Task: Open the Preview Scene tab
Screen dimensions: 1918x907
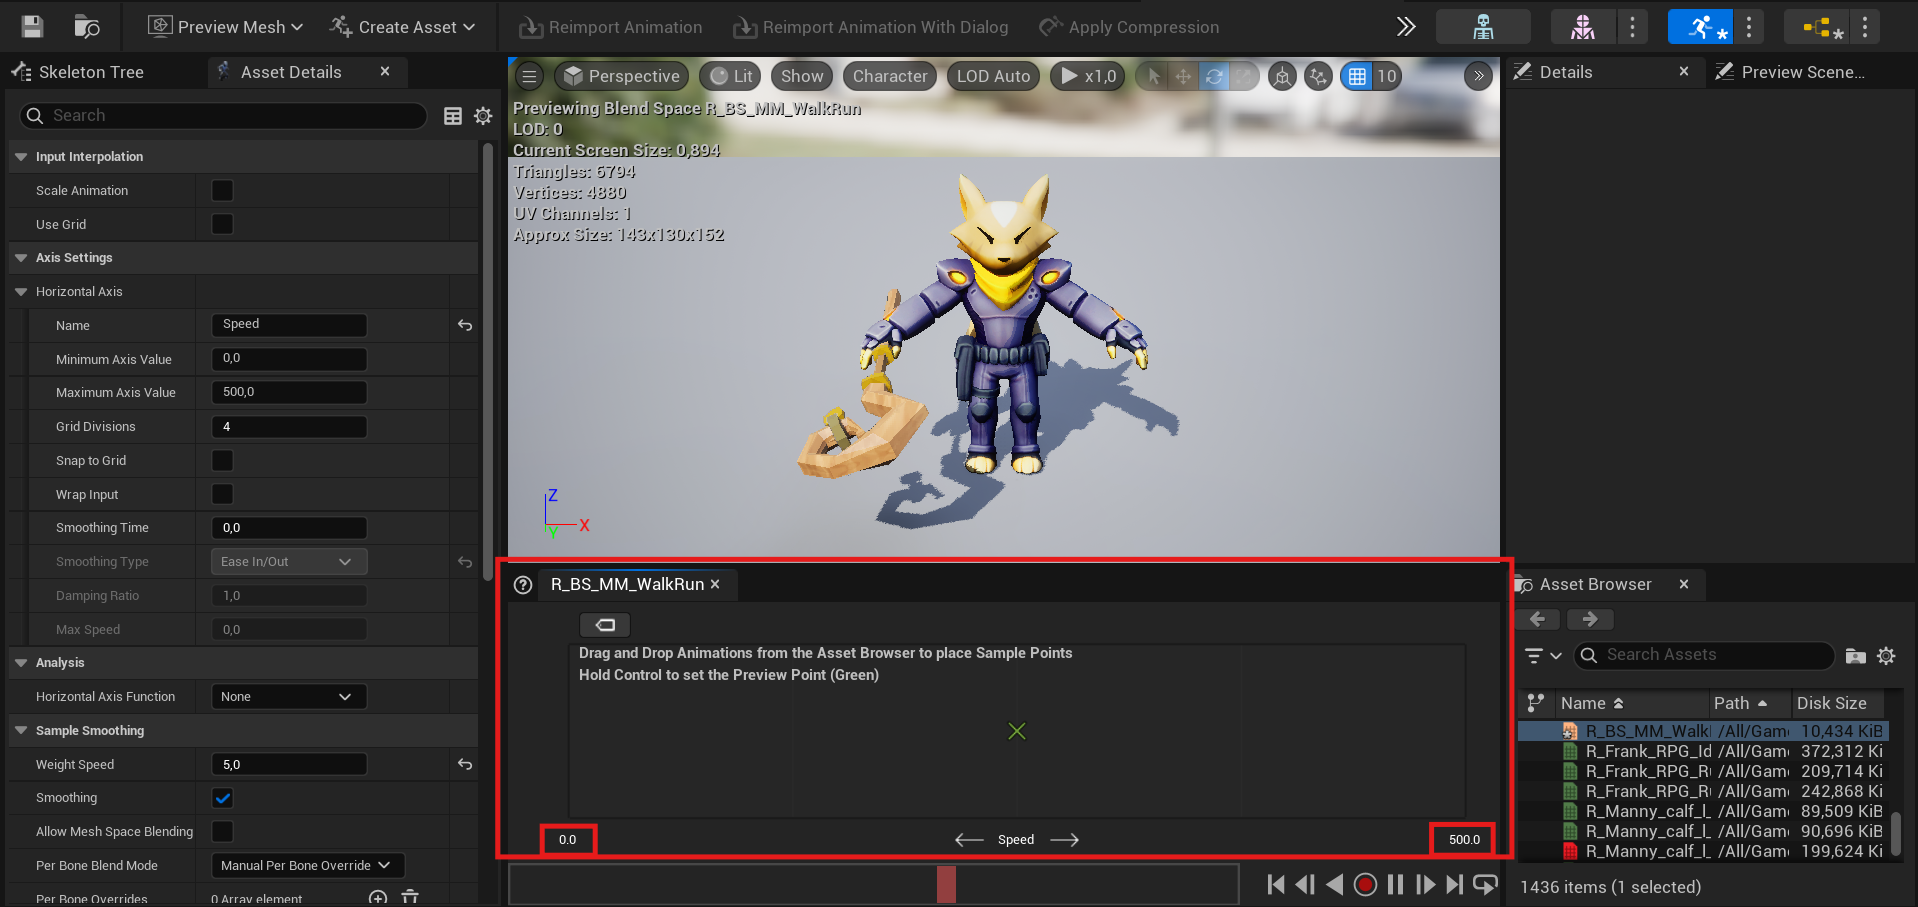Action: pos(1790,72)
